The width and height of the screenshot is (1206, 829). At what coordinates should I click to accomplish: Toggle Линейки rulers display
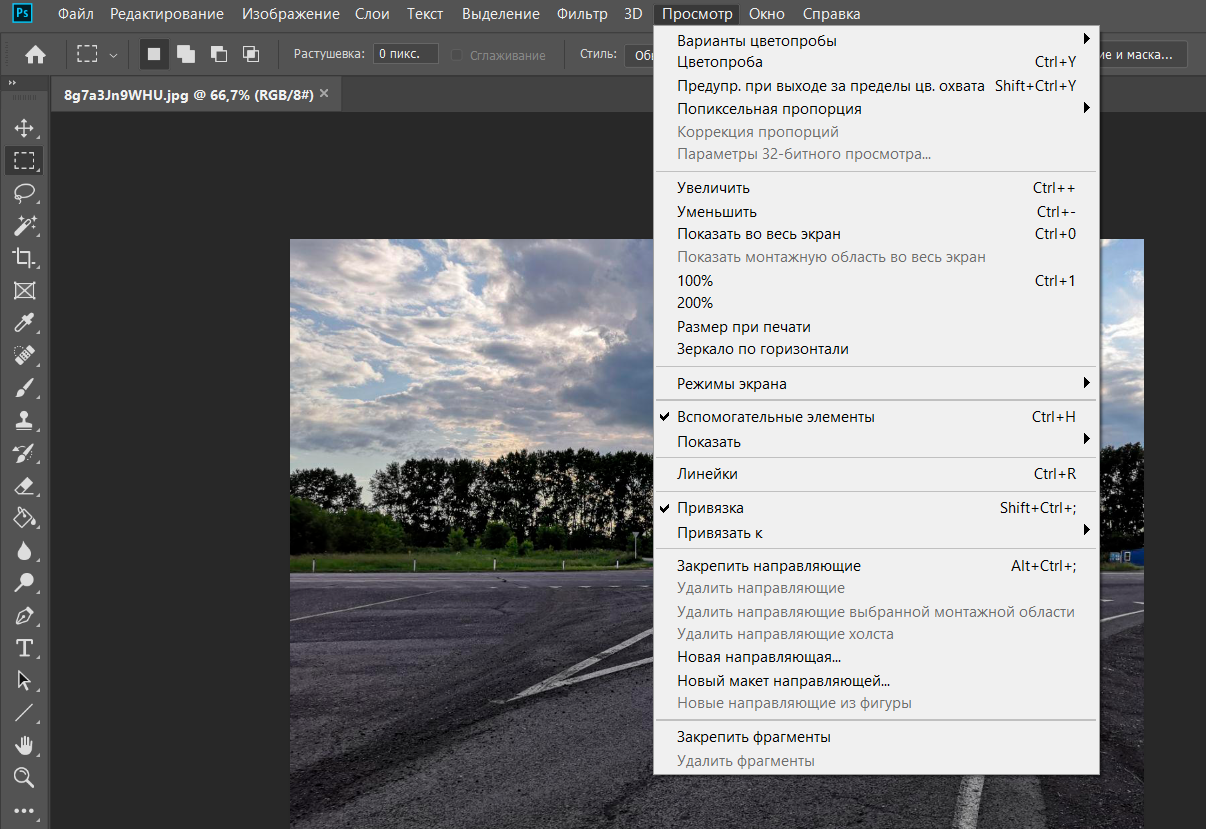tap(707, 474)
